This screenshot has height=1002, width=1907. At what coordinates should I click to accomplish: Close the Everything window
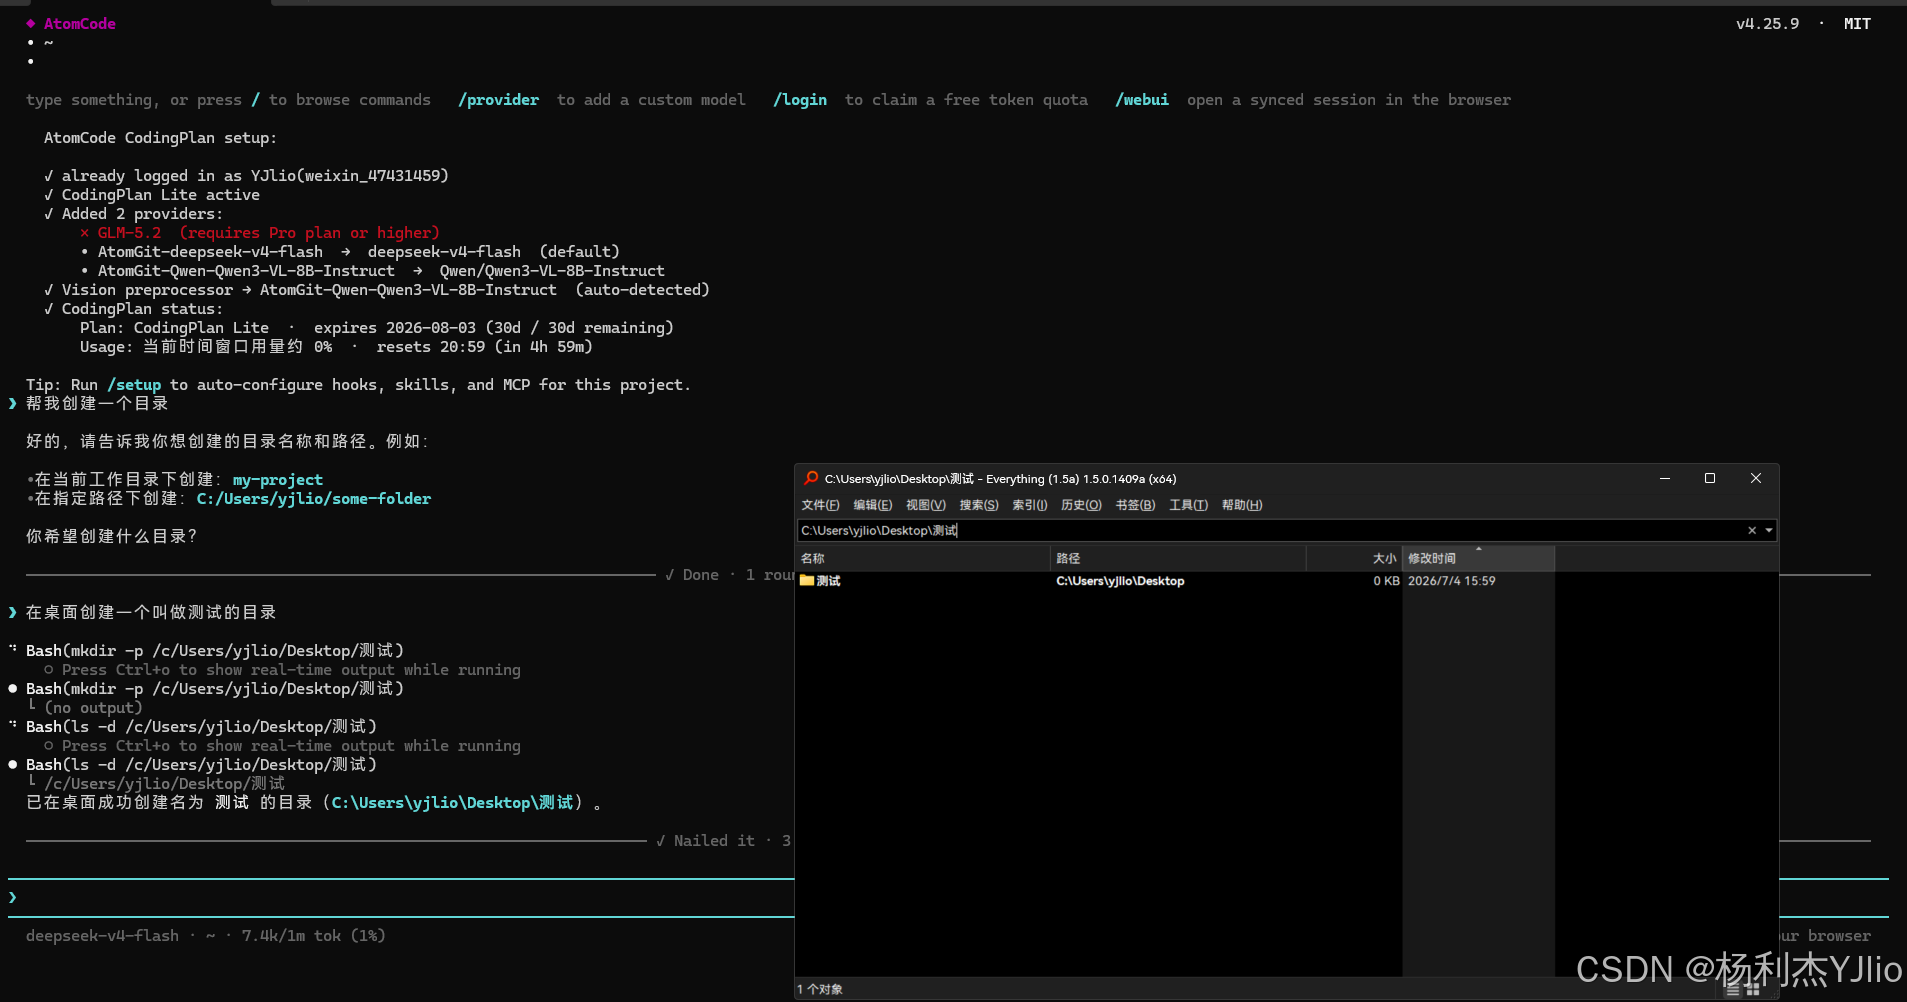point(1756,478)
